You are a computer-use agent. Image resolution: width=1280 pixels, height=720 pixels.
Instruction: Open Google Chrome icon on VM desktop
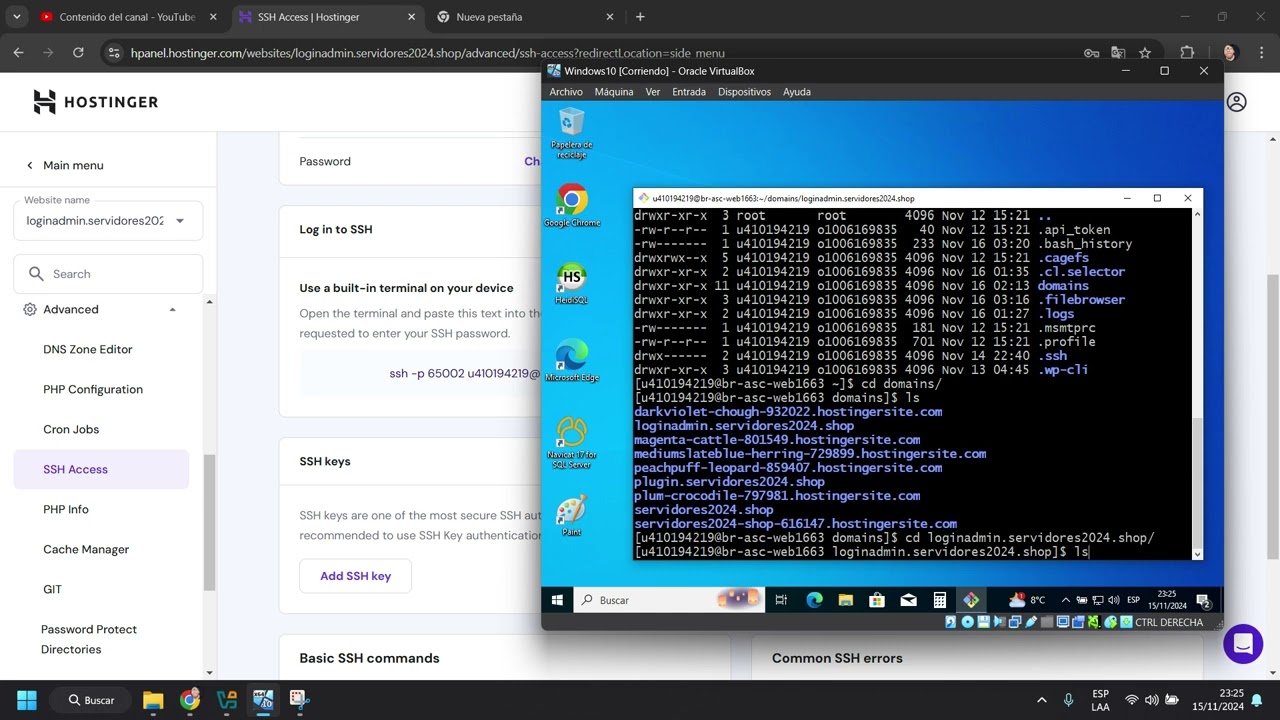(x=572, y=205)
